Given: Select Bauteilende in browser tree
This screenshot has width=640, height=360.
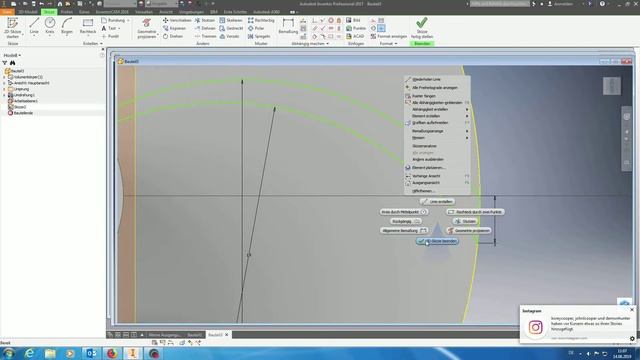Looking at the screenshot, I should pyautogui.click(x=20, y=113).
